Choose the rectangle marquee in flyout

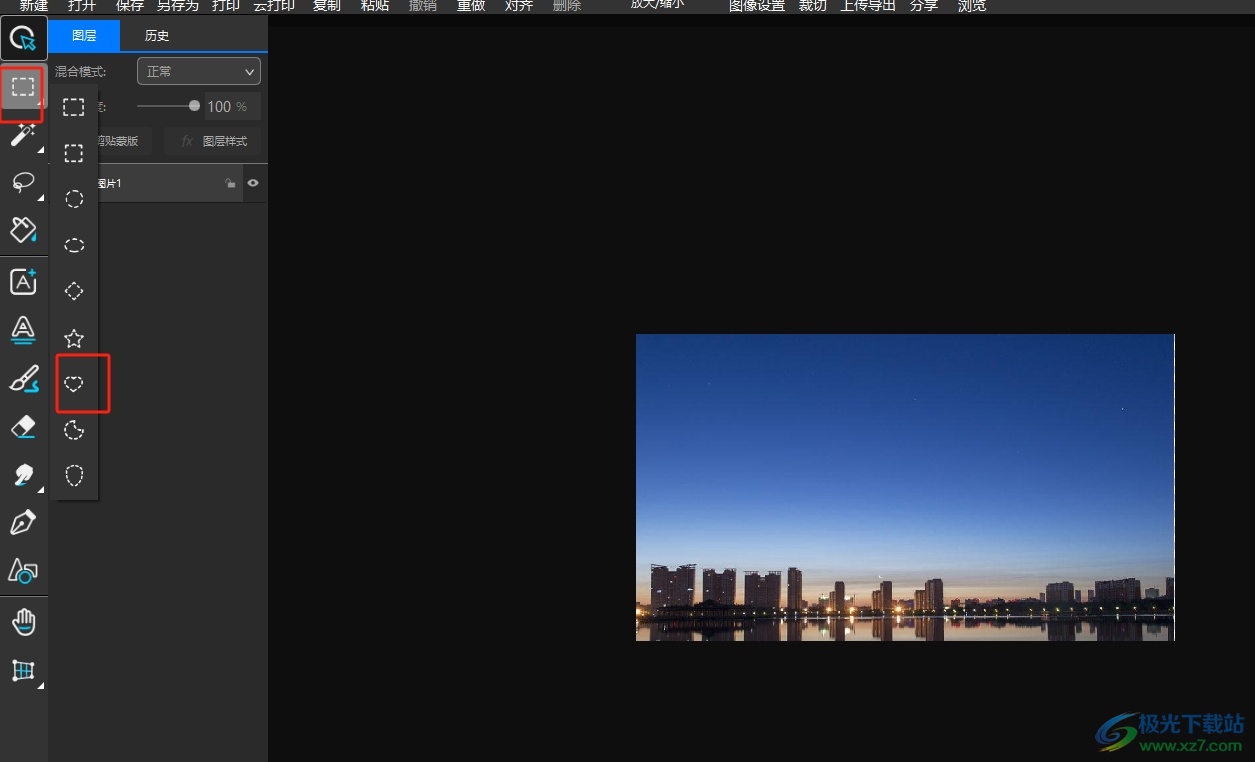coord(74,107)
